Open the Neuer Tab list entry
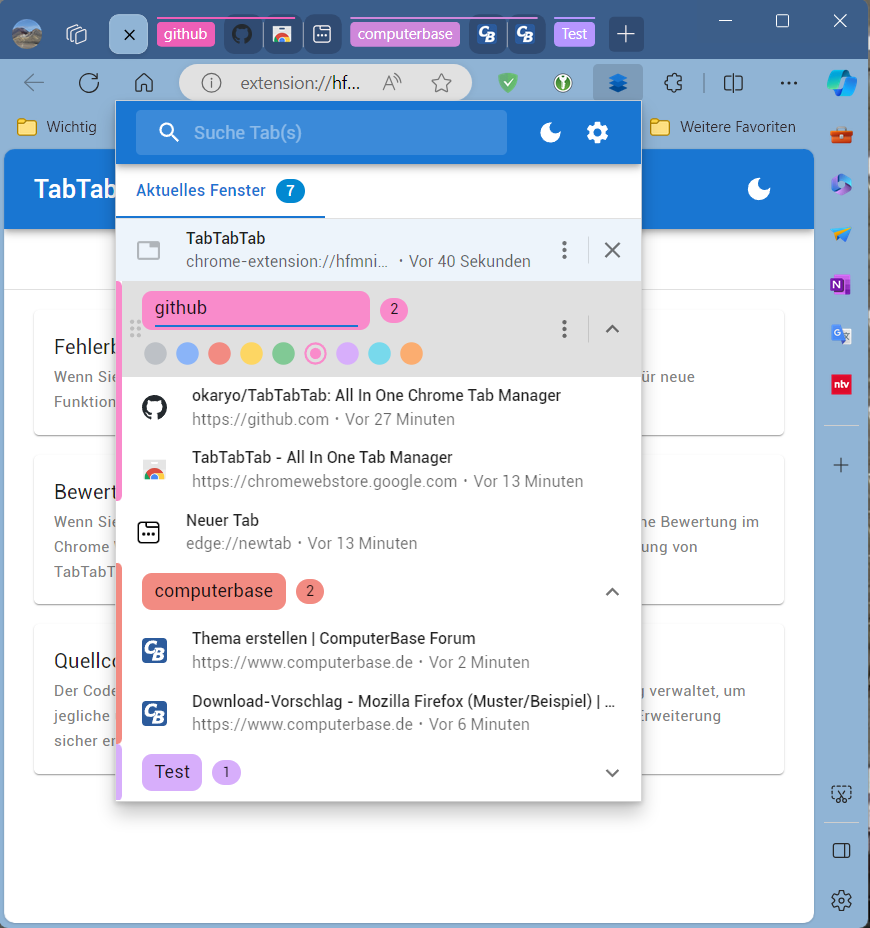870x928 pixels. pos(379,532)
